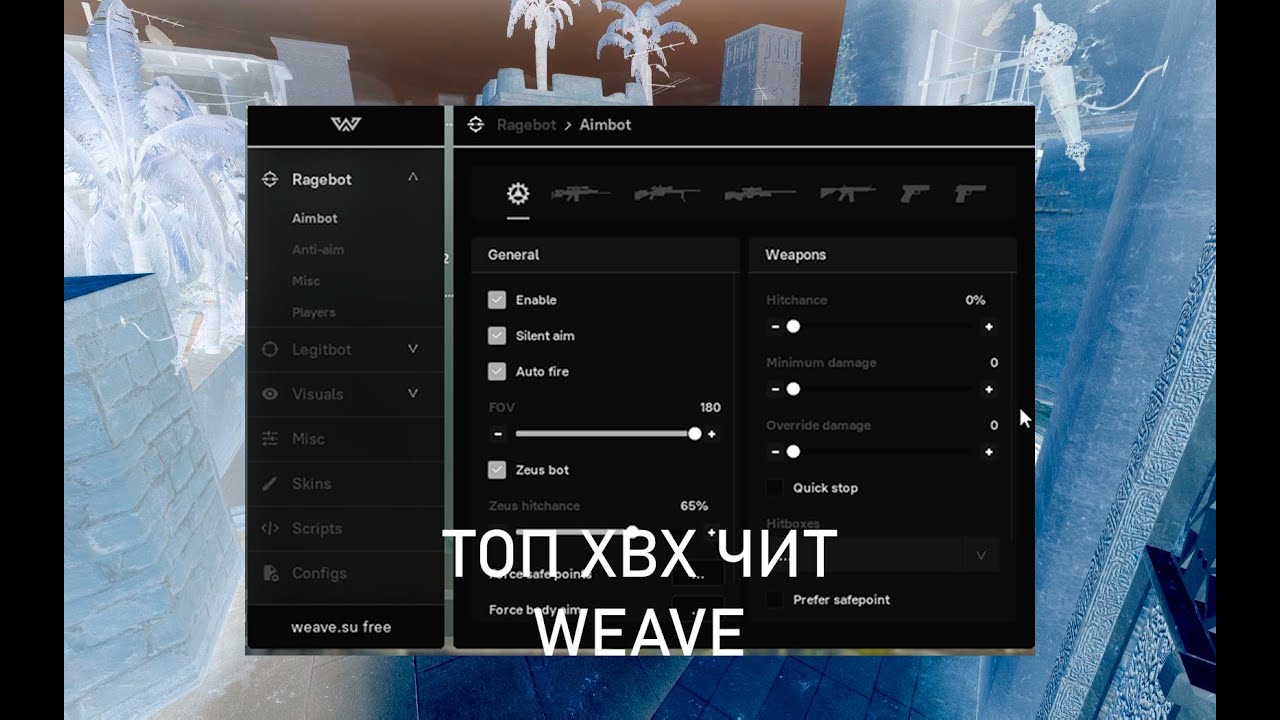Viewport: 1280px width, 720px height.
Task: Click the Override damage slider handle
Action: click(x=793, y=452)
